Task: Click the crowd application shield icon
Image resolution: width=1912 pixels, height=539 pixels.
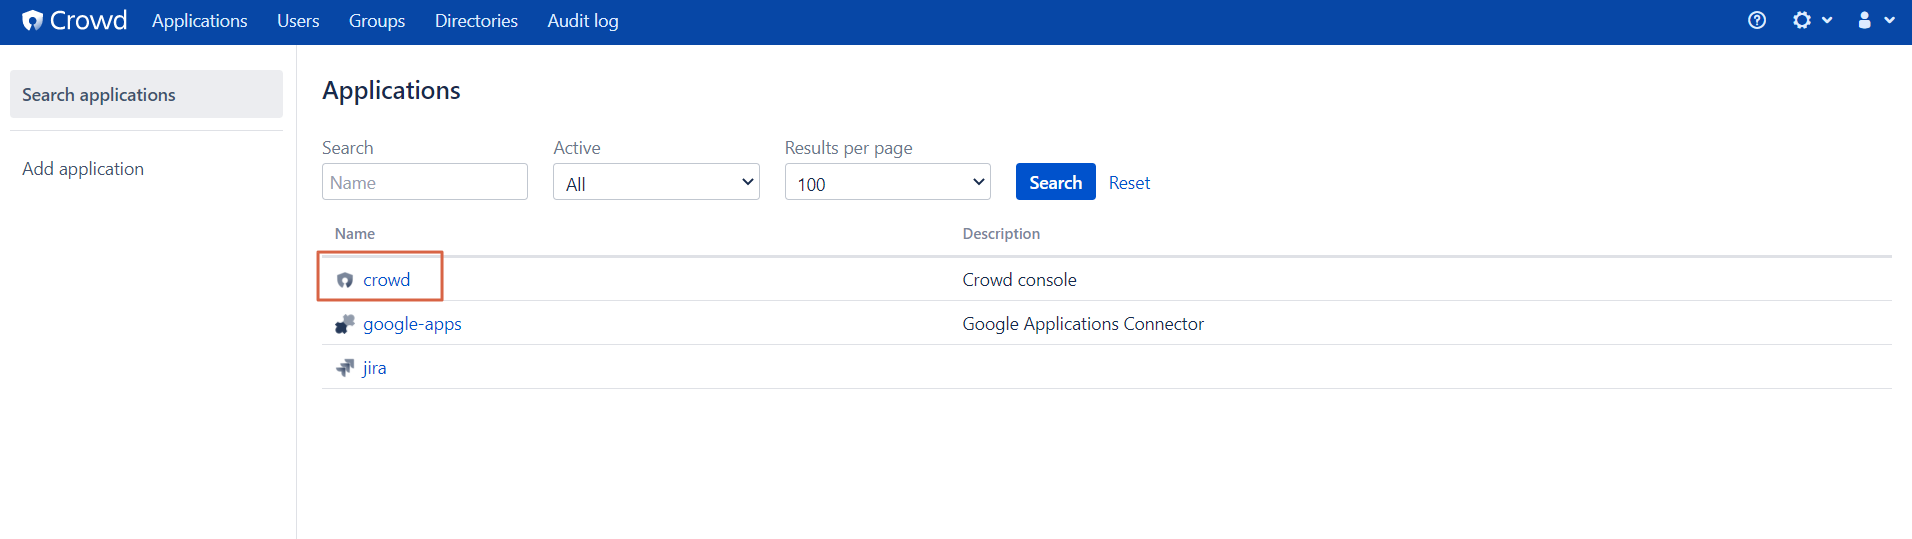Action: [x=345, y=280]
